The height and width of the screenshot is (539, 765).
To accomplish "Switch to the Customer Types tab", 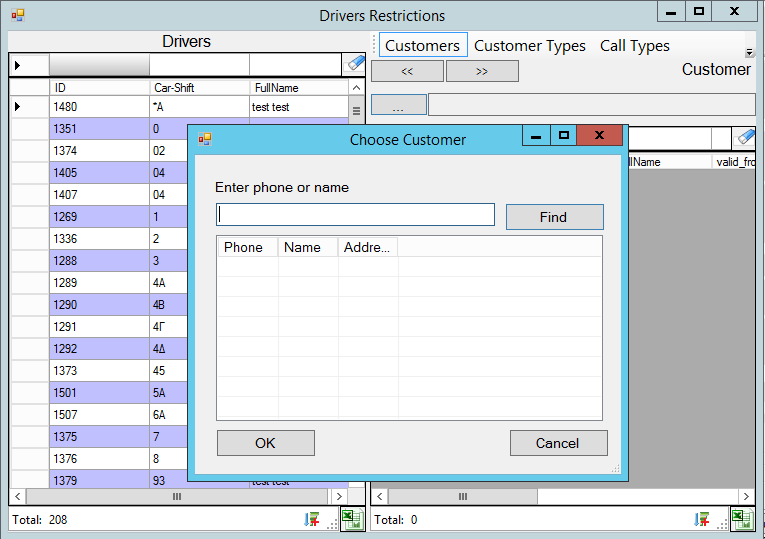I will [529, 46].
